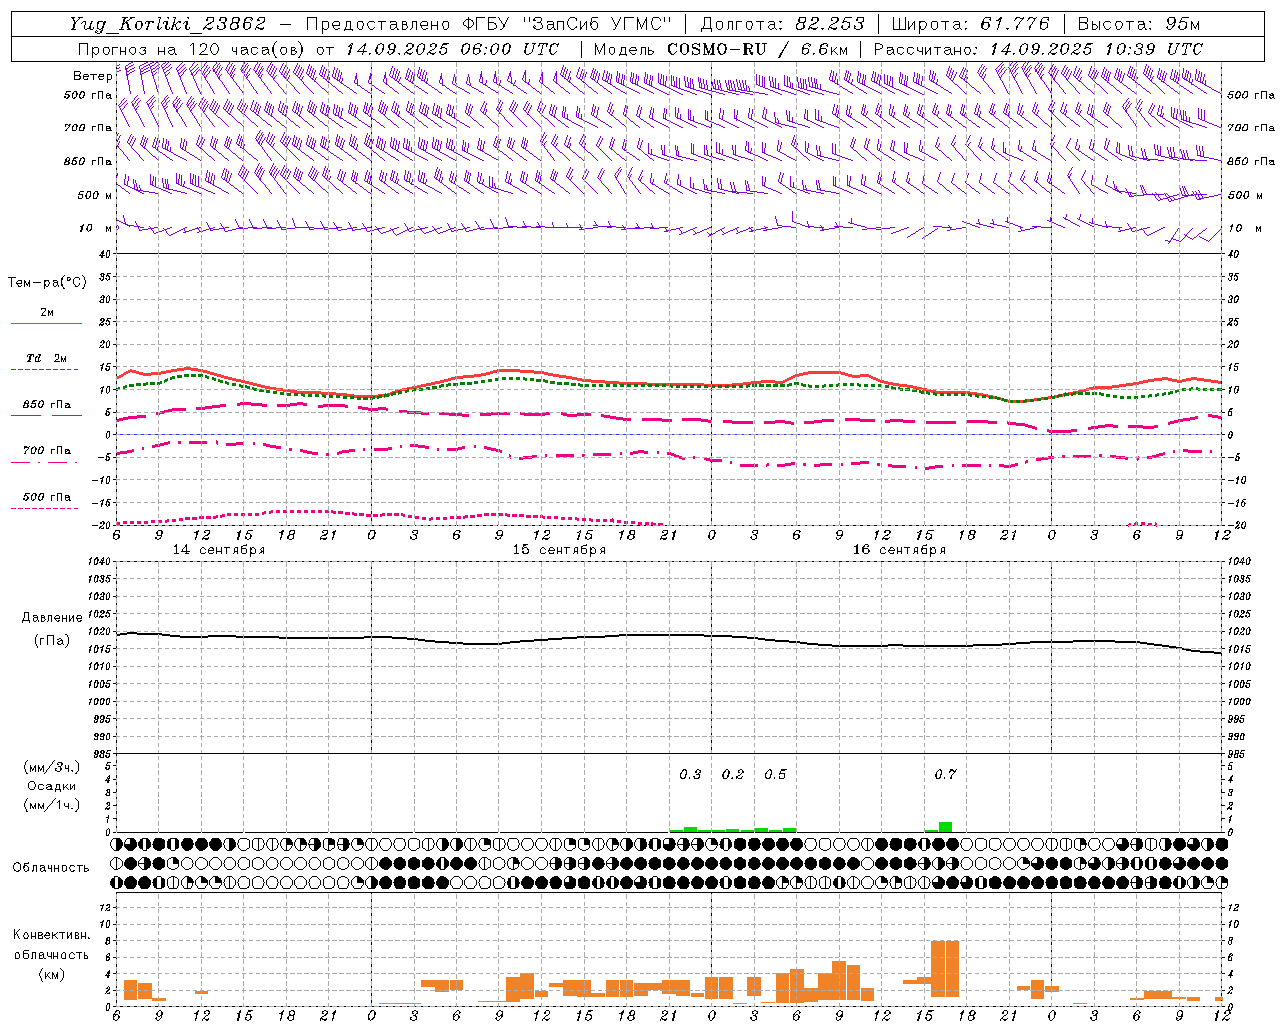
Task: Click the 0.5 precipitation amount value
Action: coord(775,774)
